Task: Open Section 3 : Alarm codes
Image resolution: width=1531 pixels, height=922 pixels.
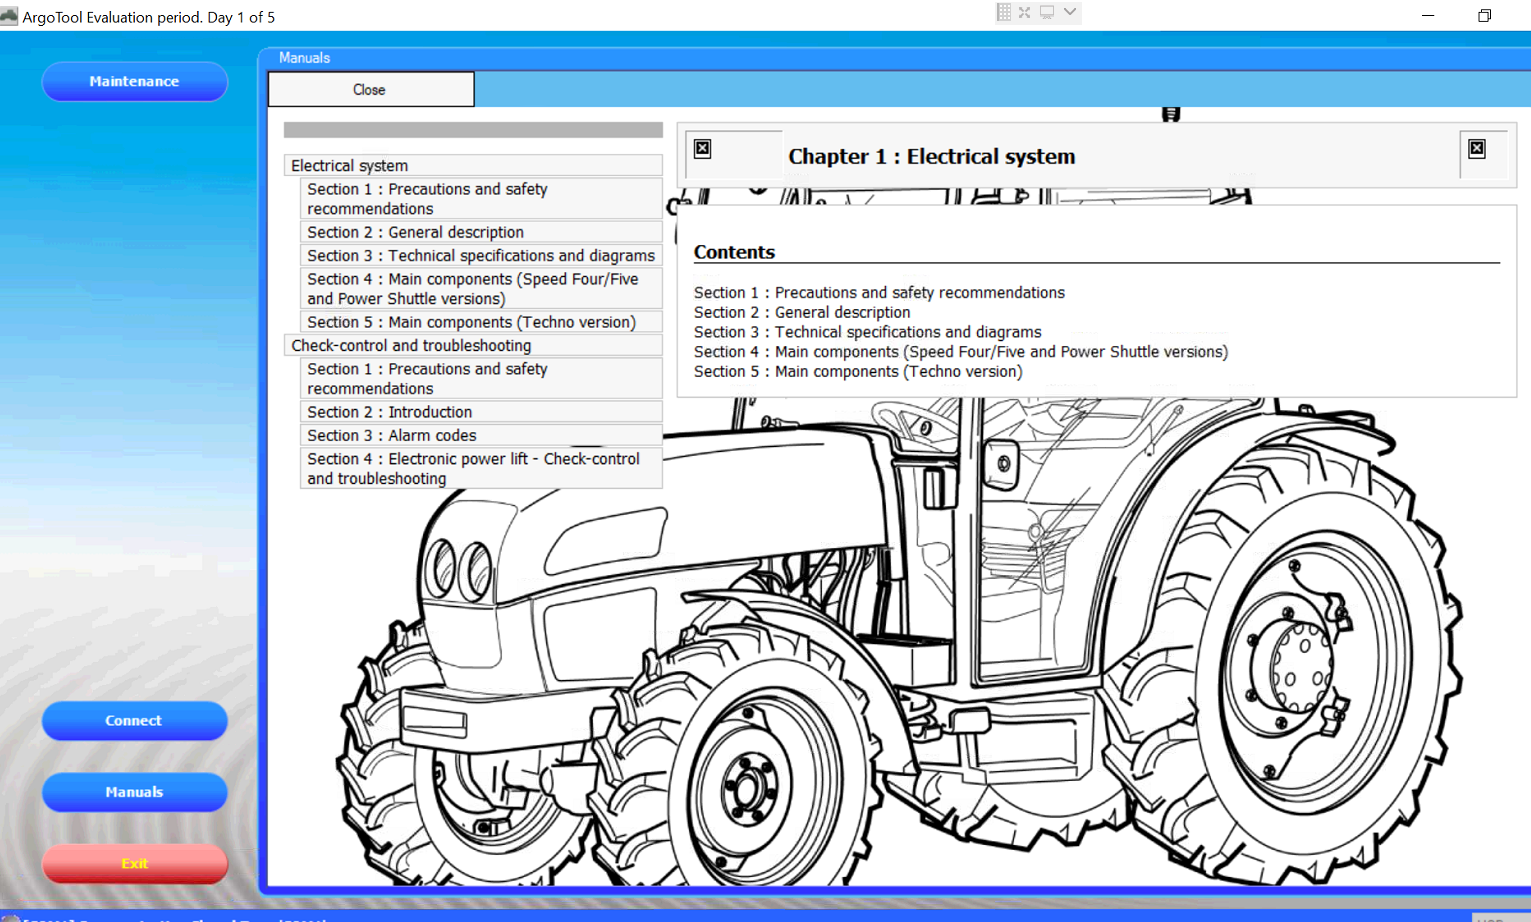Action: 391,436
